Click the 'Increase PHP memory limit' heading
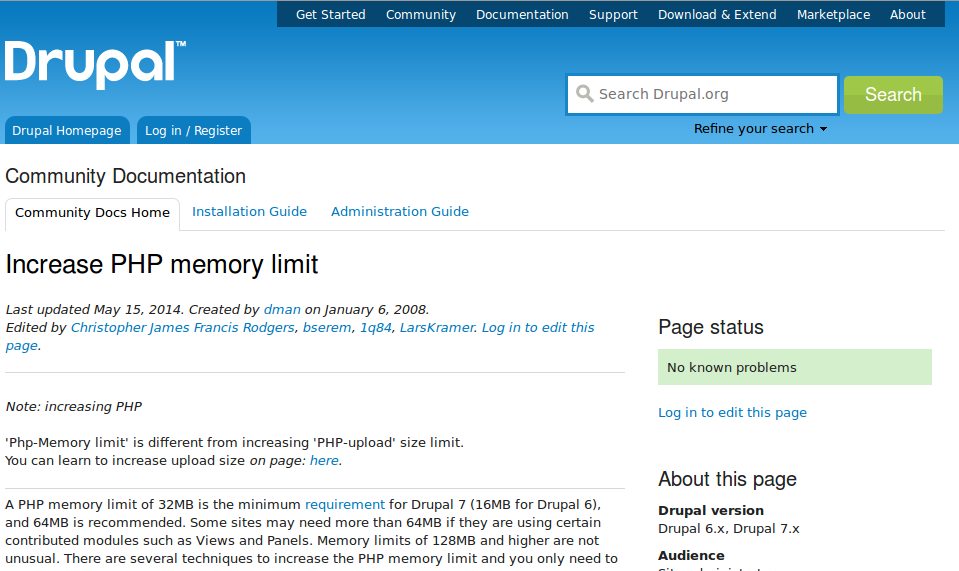 [x=161, y=265]
